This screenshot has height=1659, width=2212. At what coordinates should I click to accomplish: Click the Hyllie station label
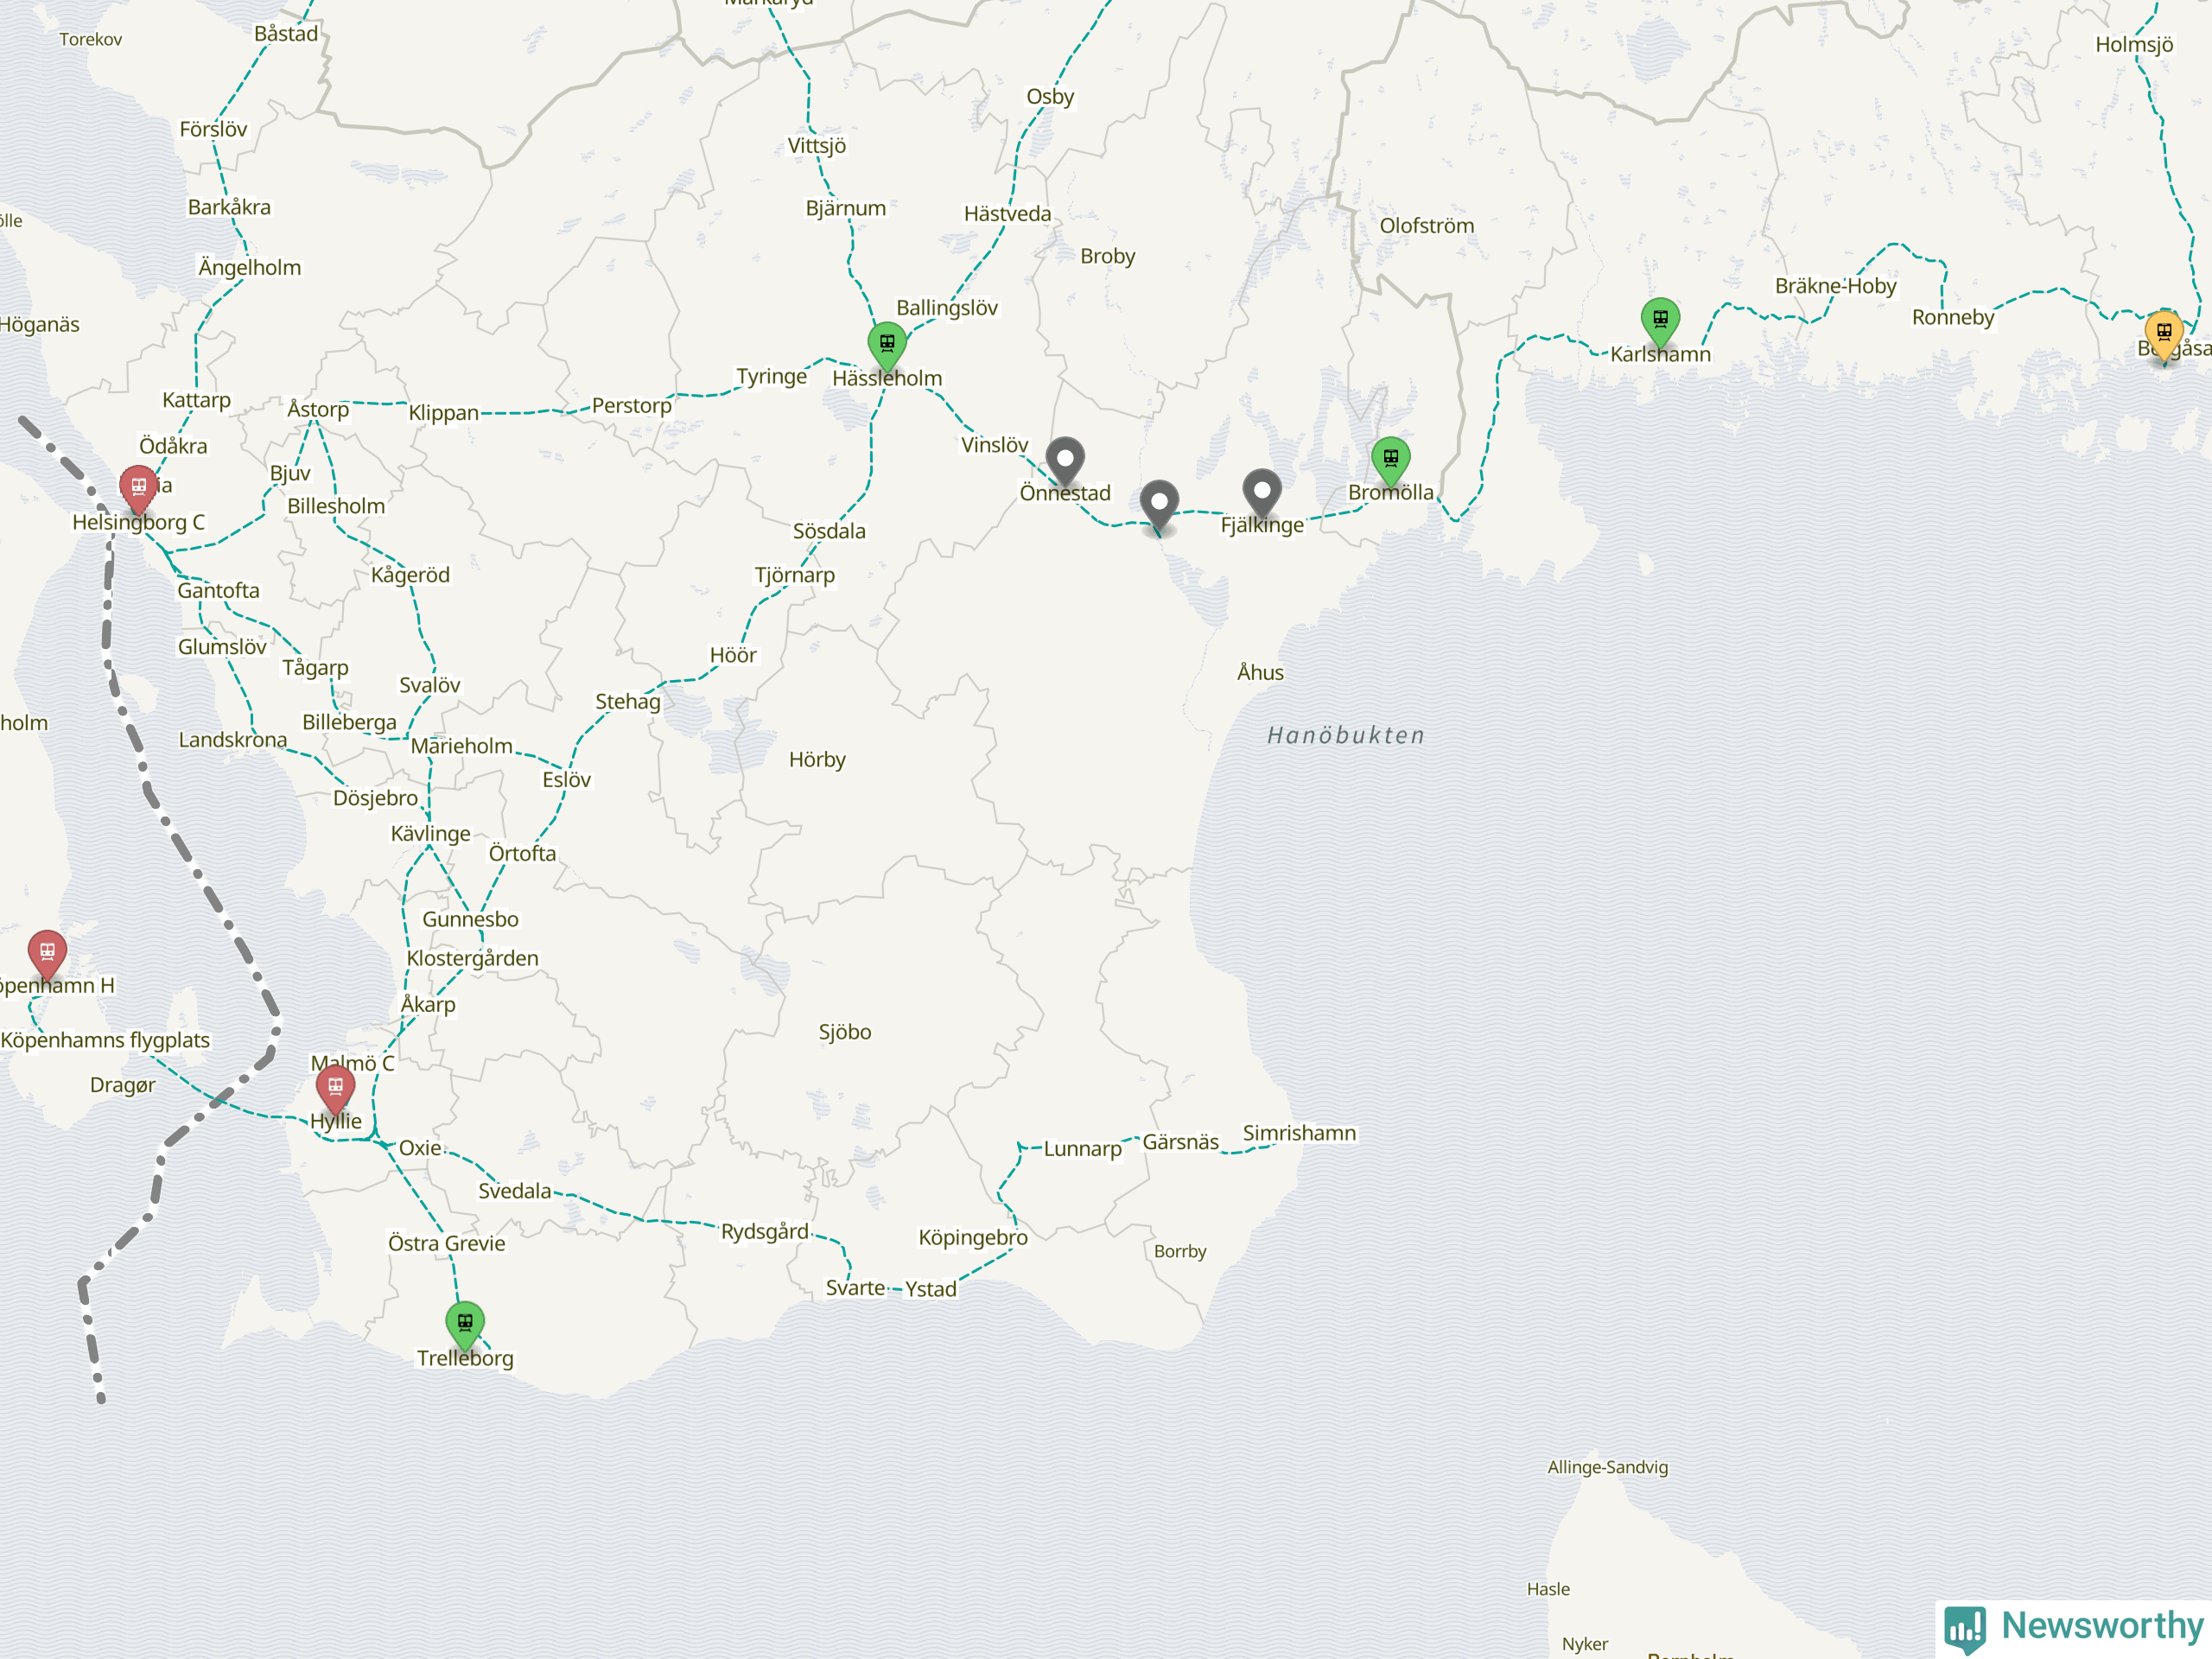tap(336, 1121)
